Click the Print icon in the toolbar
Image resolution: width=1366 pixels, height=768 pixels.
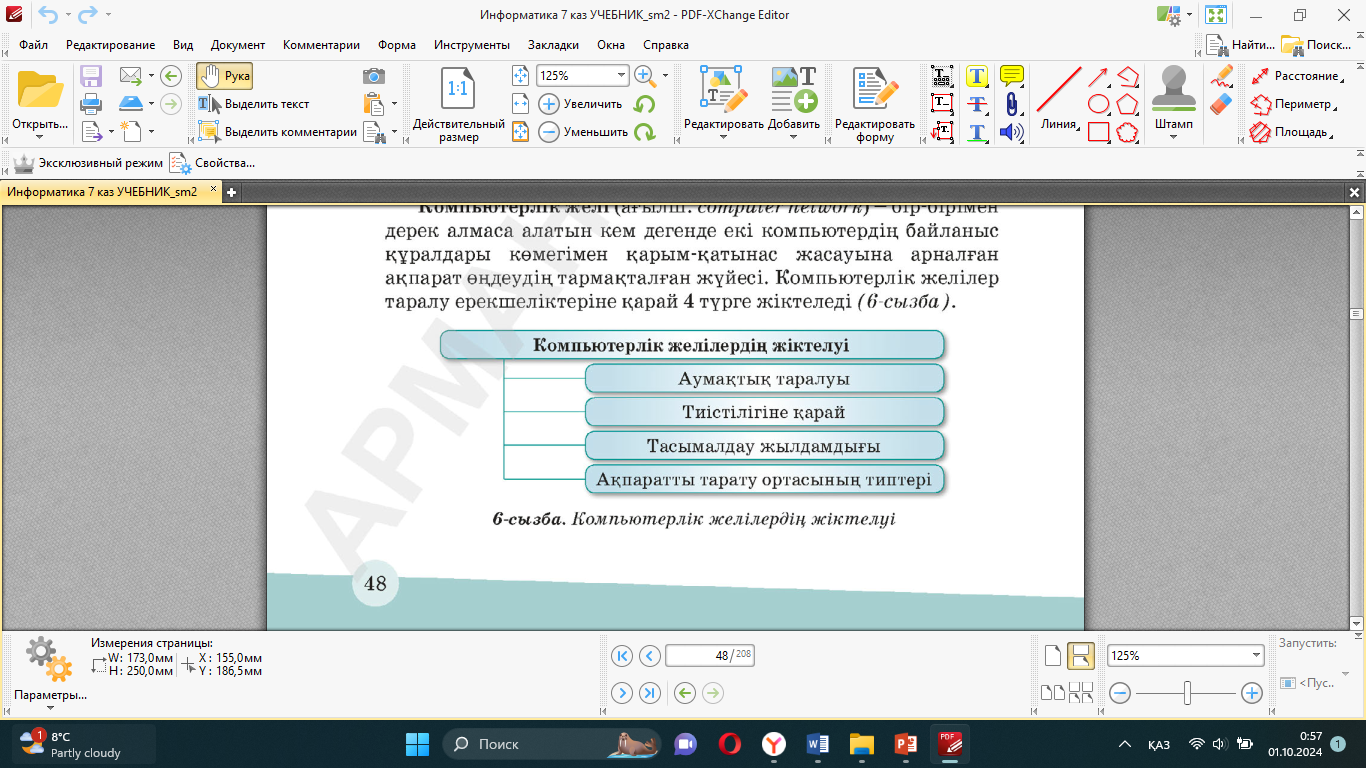pos(91,103)
